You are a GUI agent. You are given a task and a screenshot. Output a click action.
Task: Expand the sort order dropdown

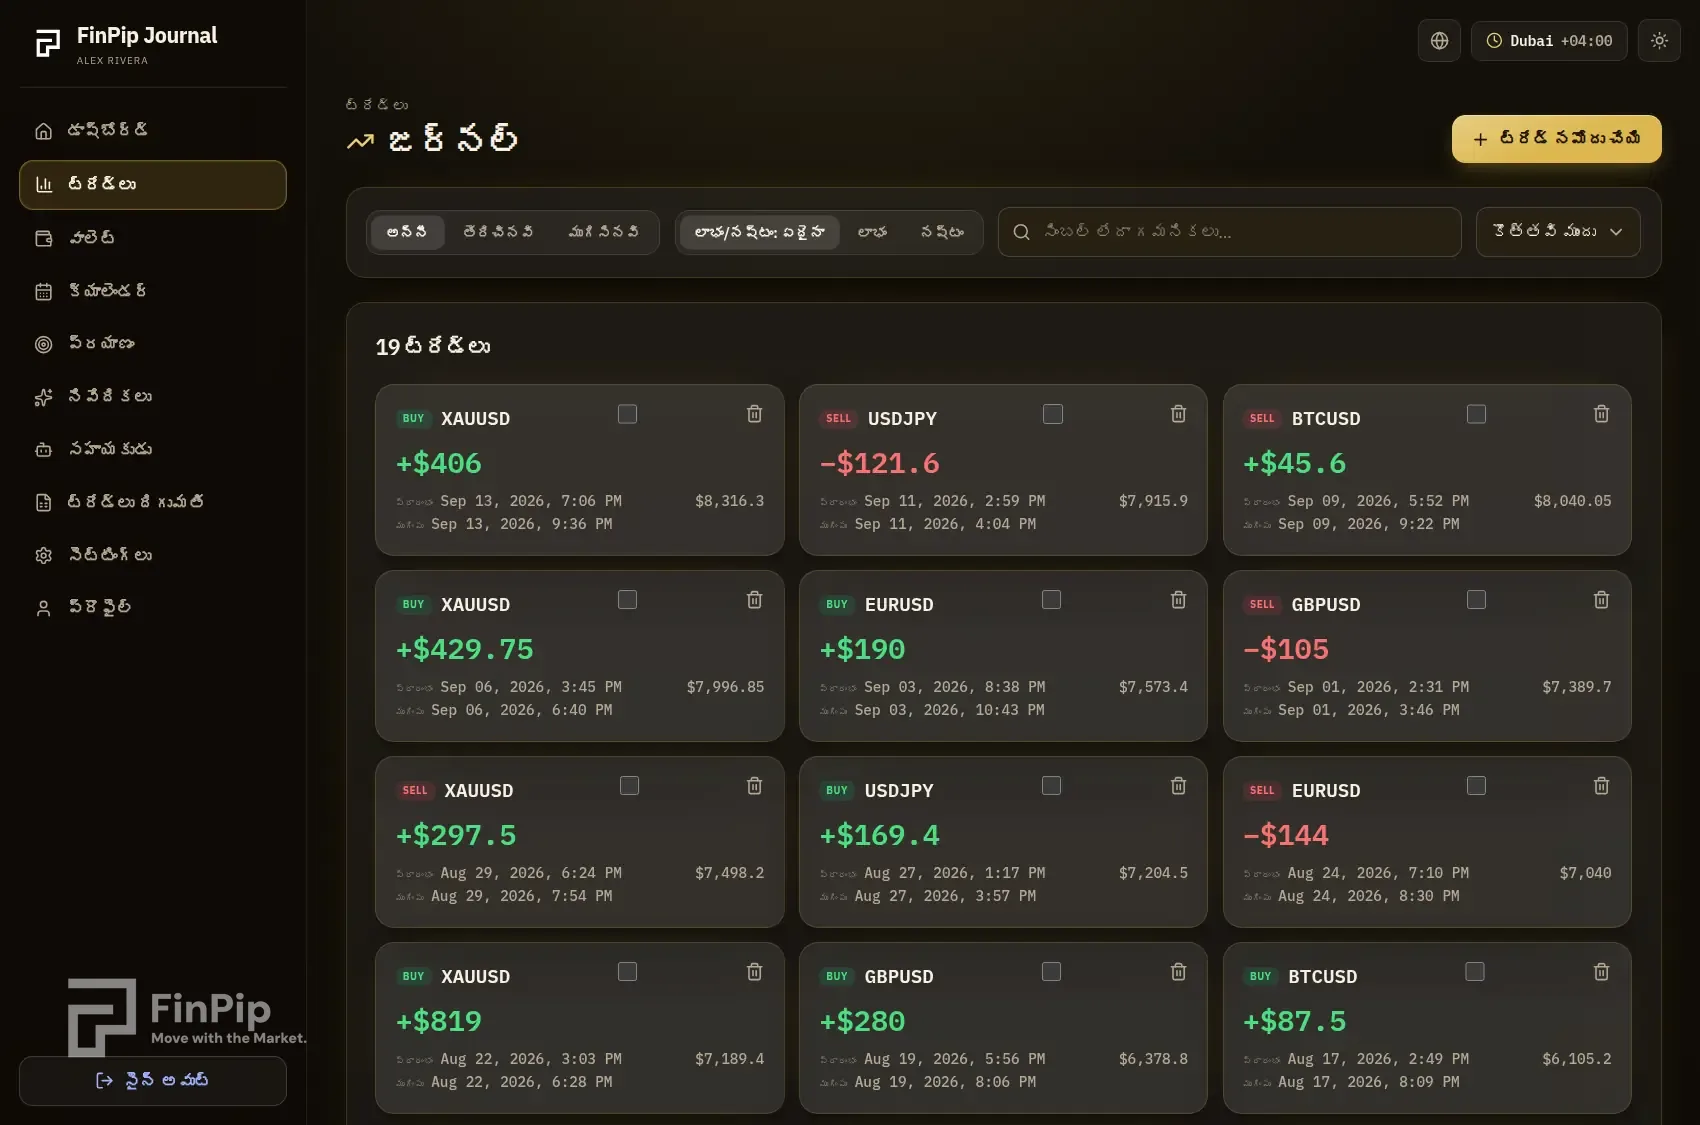(x=1558, y=232)
